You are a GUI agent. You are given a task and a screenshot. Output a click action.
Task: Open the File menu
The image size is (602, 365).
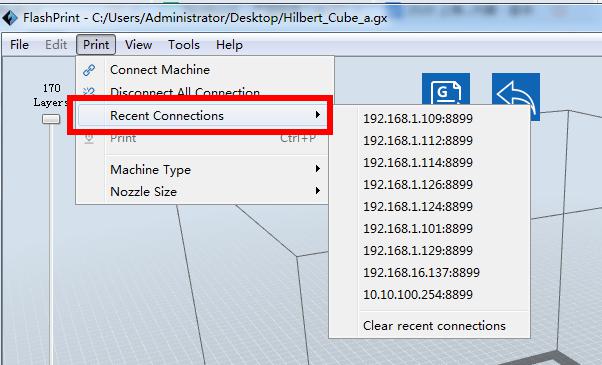pyautogui.click(x=19, y=45)
